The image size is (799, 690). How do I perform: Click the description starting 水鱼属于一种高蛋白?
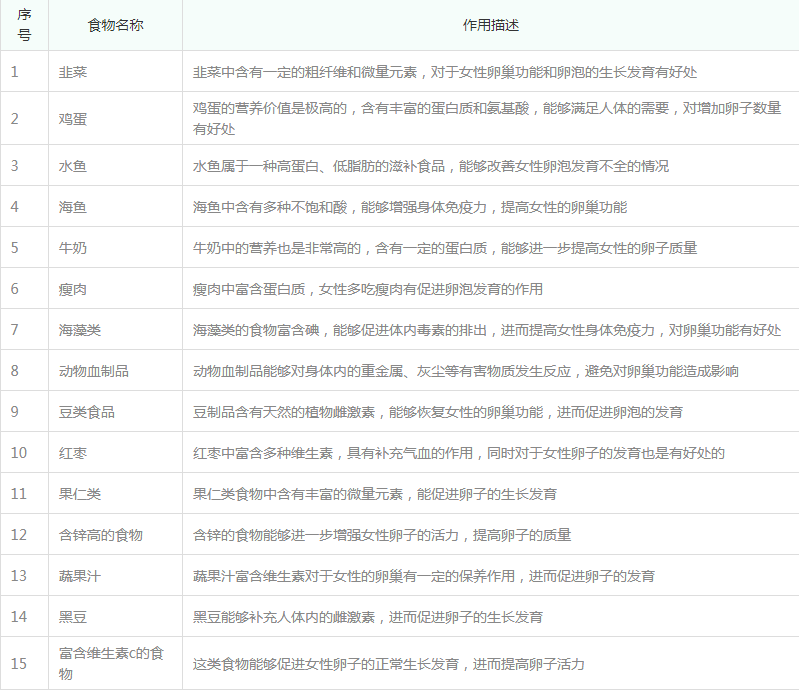(431, 166)
